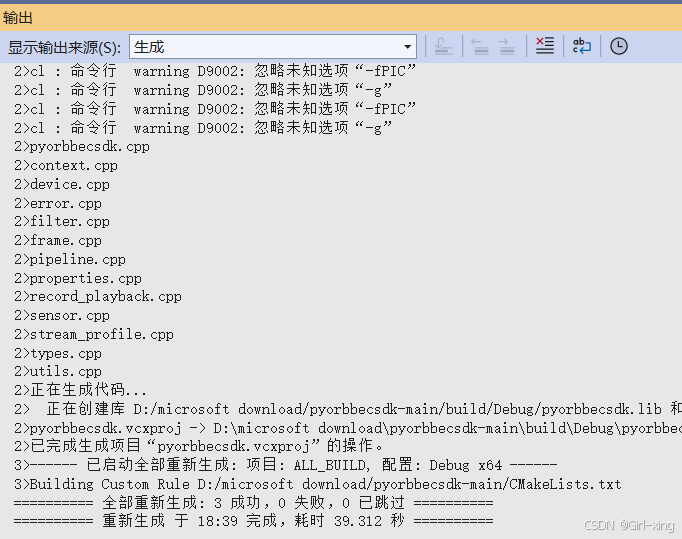Click the line 2>types.cpp
The image size is (682, 539).
[58, 354]
